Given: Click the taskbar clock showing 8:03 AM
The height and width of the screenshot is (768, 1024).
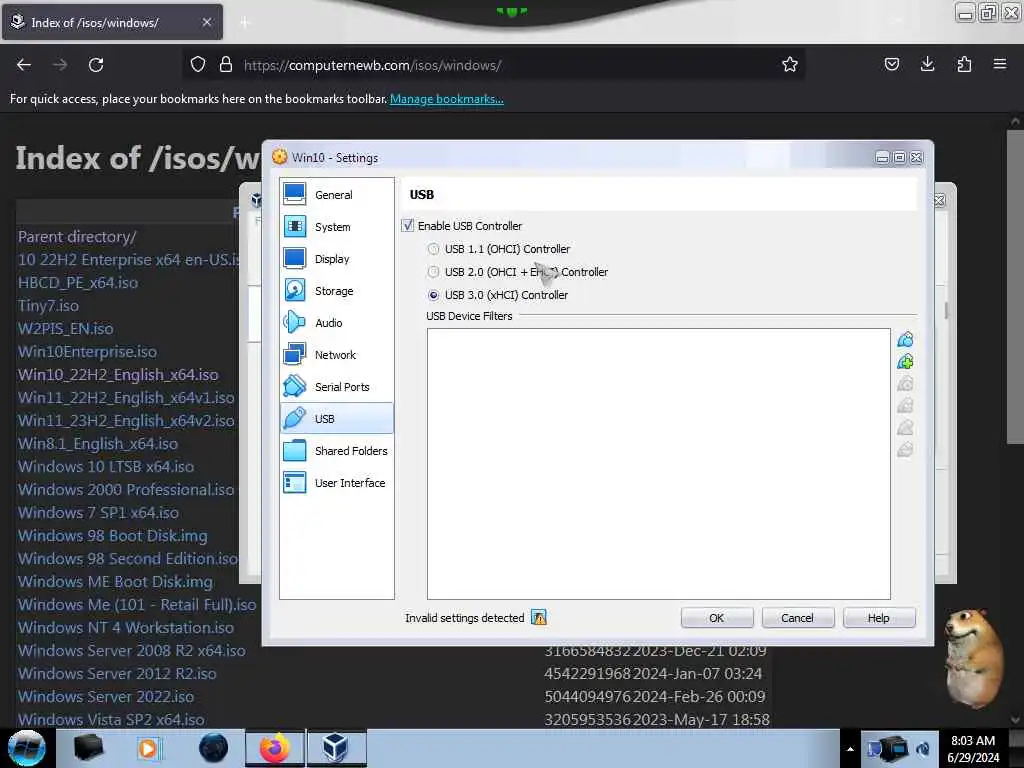Looking at the screenshot, I should coord(973,749).
